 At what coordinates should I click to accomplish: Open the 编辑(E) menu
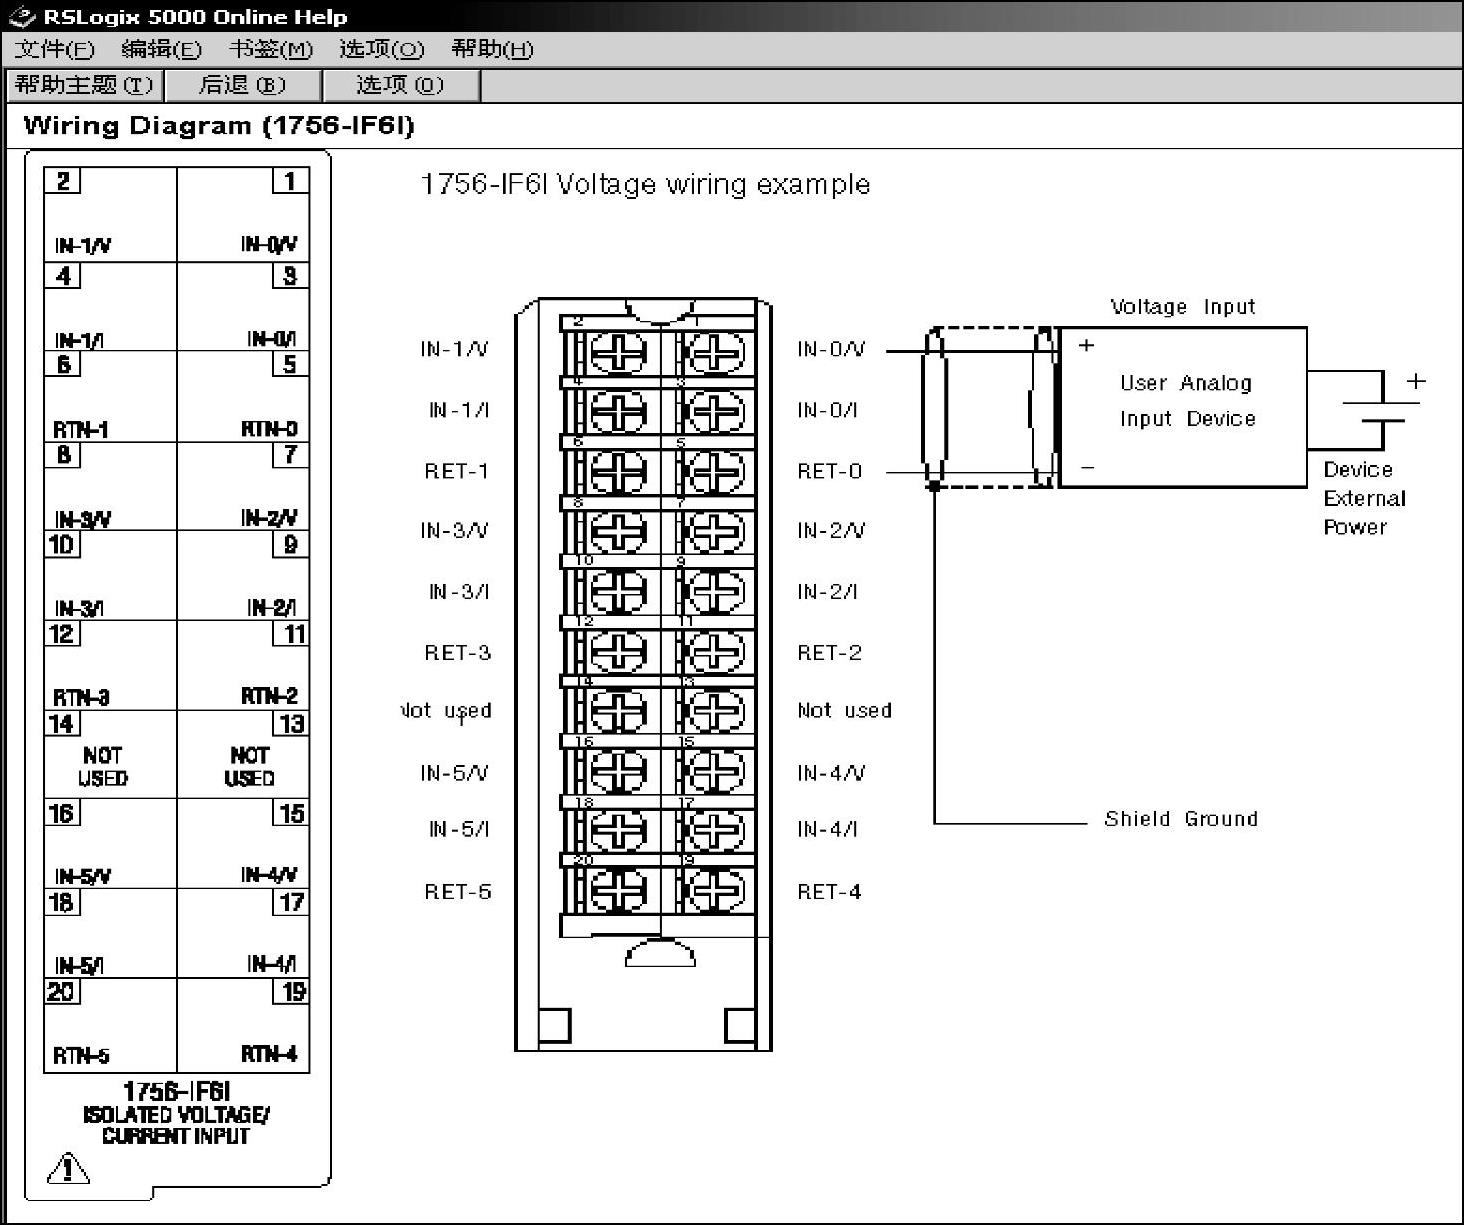pyautogui.click(x=161, y=49)
